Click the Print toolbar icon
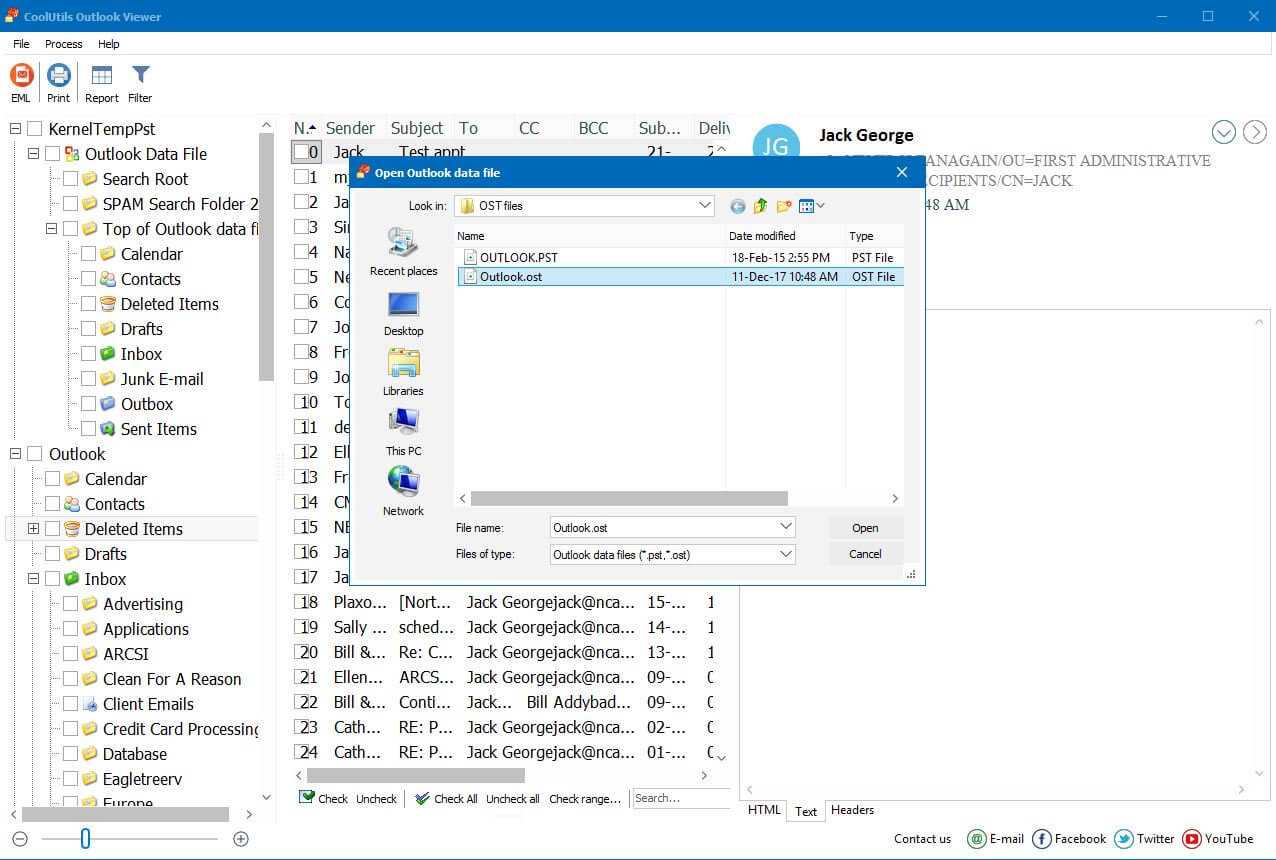The width and height of the screenshot is (1276, 860). click(59, 75)
